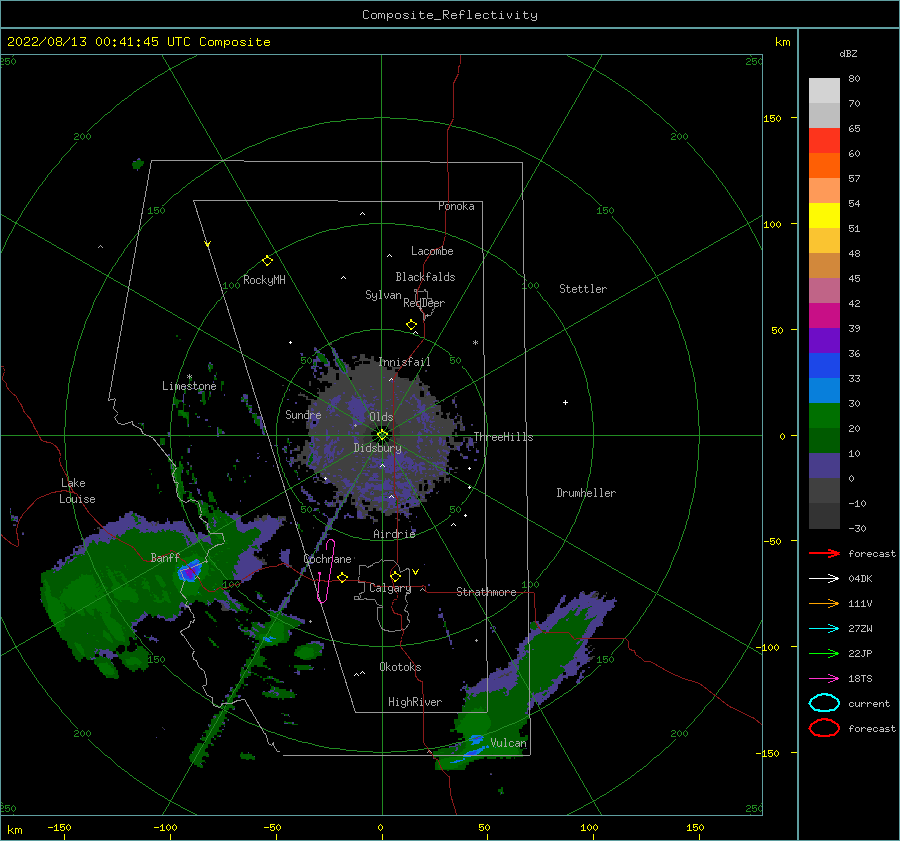
Task: Click the HighRiver label
Action: pyautogui.click(x=415, y=702)
